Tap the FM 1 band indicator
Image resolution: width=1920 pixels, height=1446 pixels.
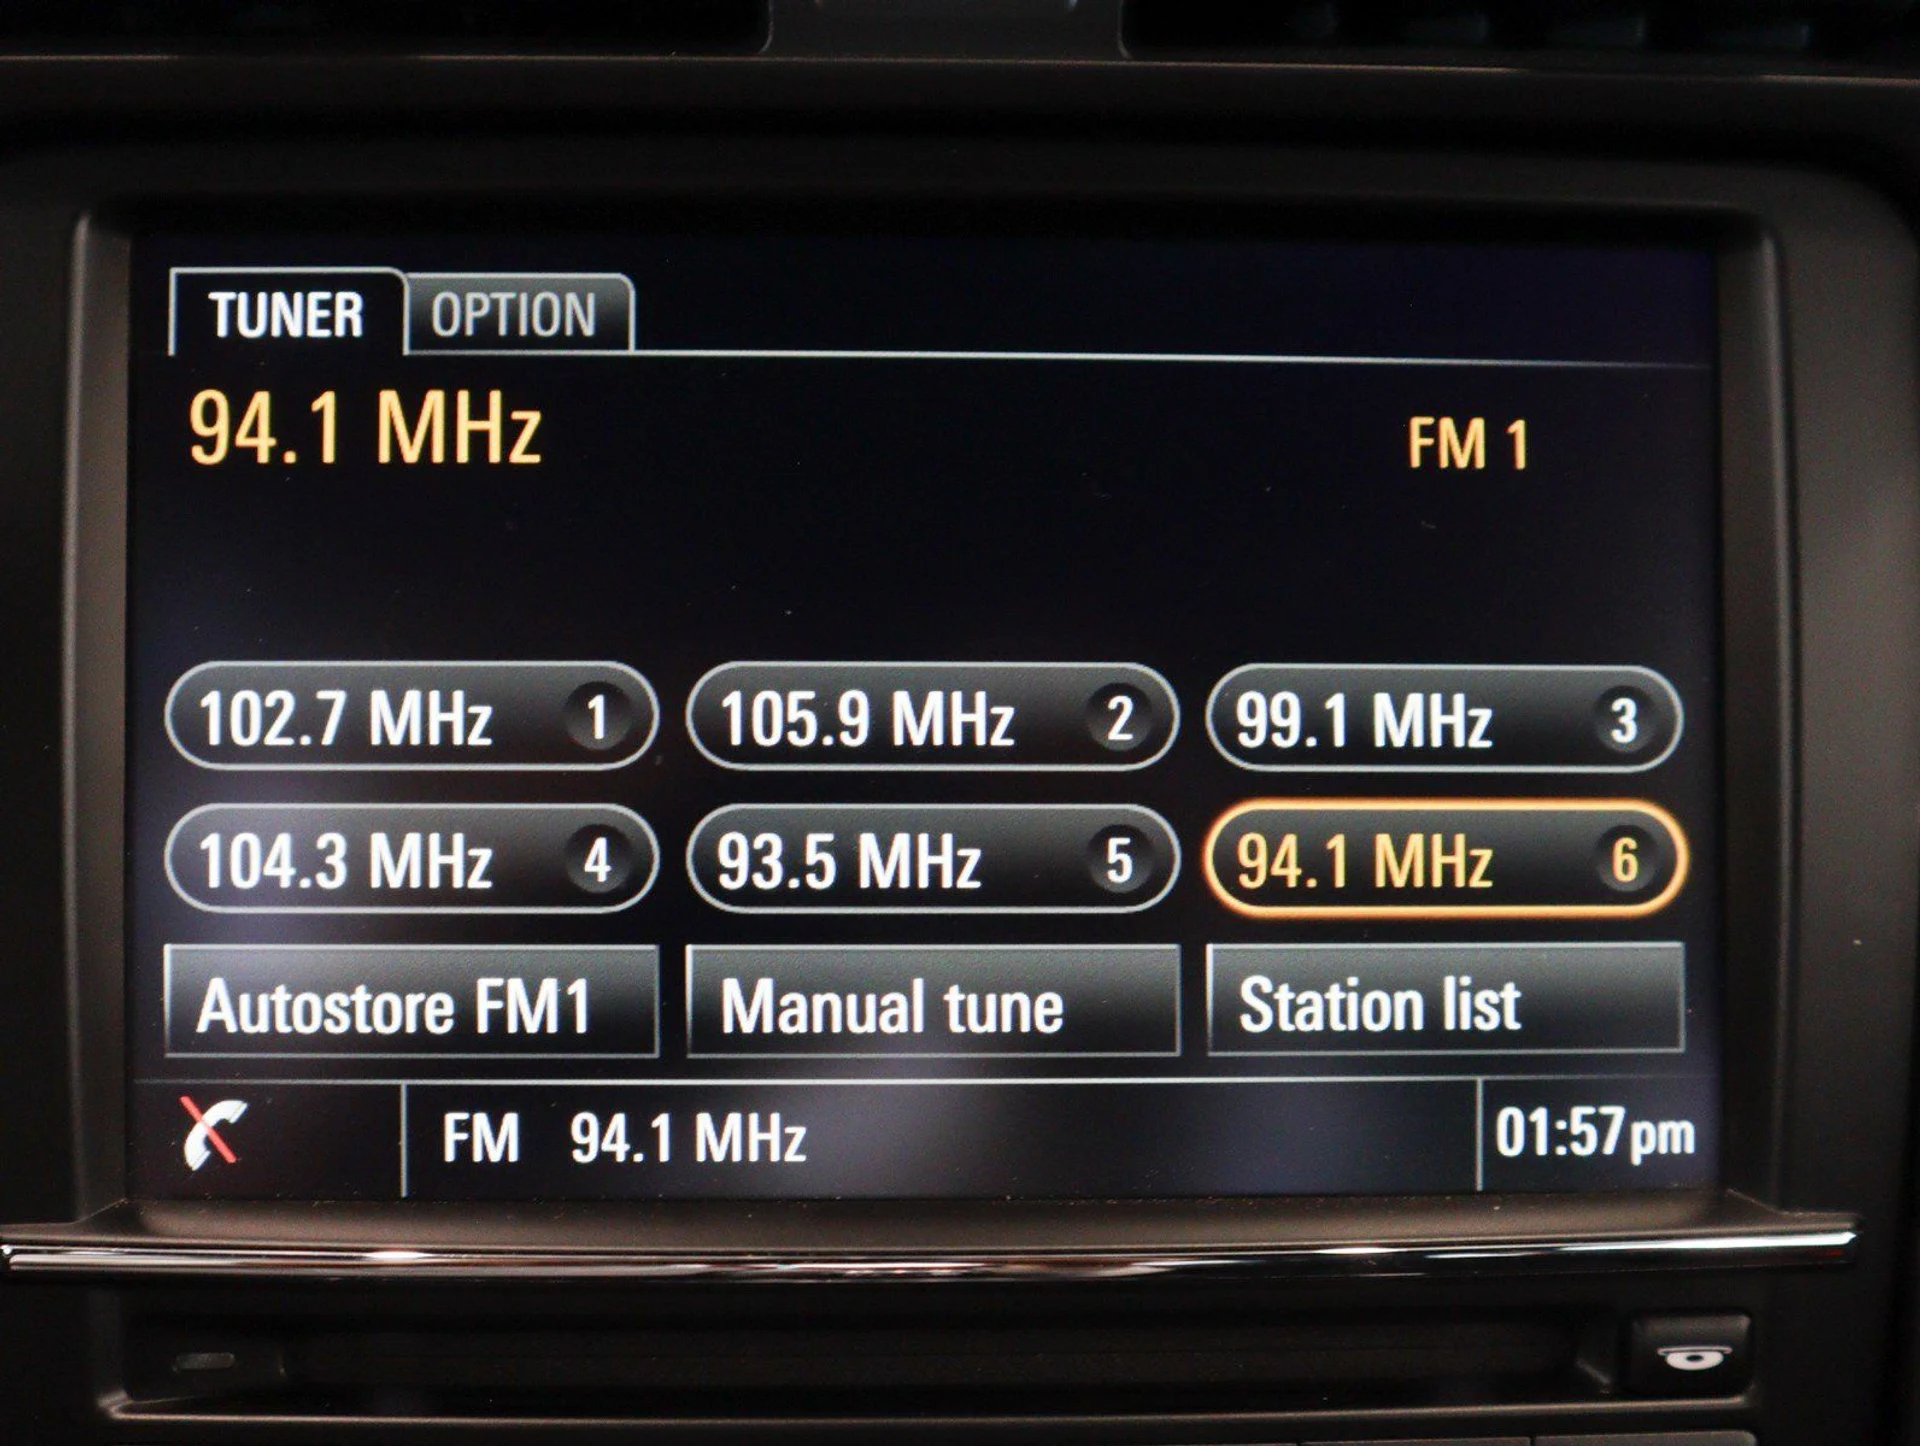click(1467, 443)
